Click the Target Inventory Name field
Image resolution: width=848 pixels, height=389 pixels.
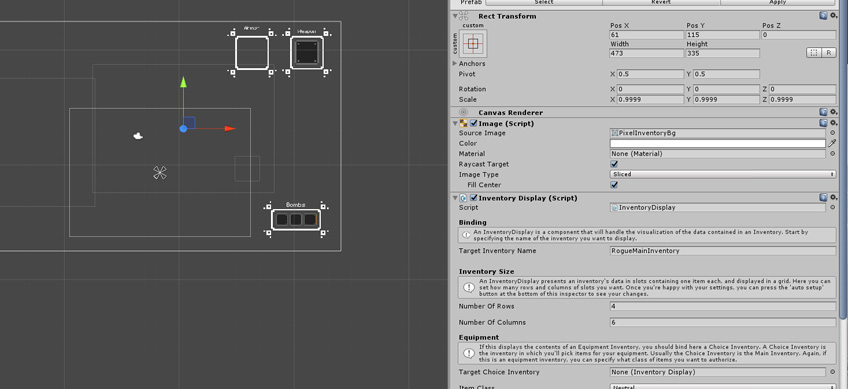(723, 251)
